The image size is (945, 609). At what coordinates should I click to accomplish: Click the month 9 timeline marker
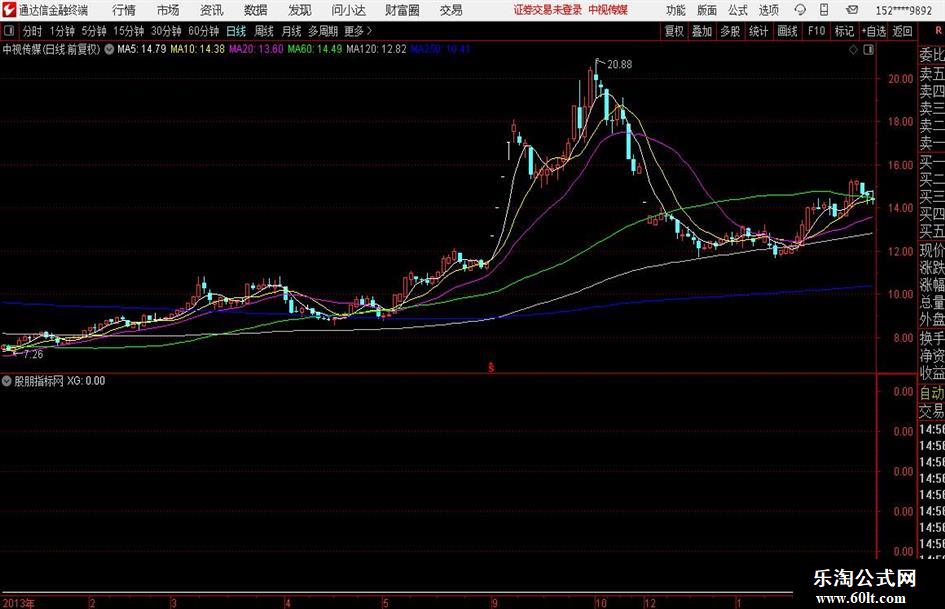(494, 603)
